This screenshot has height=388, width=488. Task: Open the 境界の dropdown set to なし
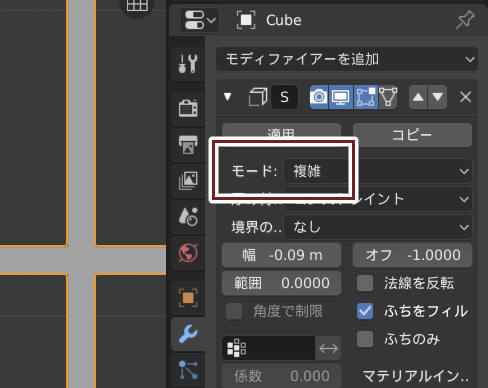[378, 227]
